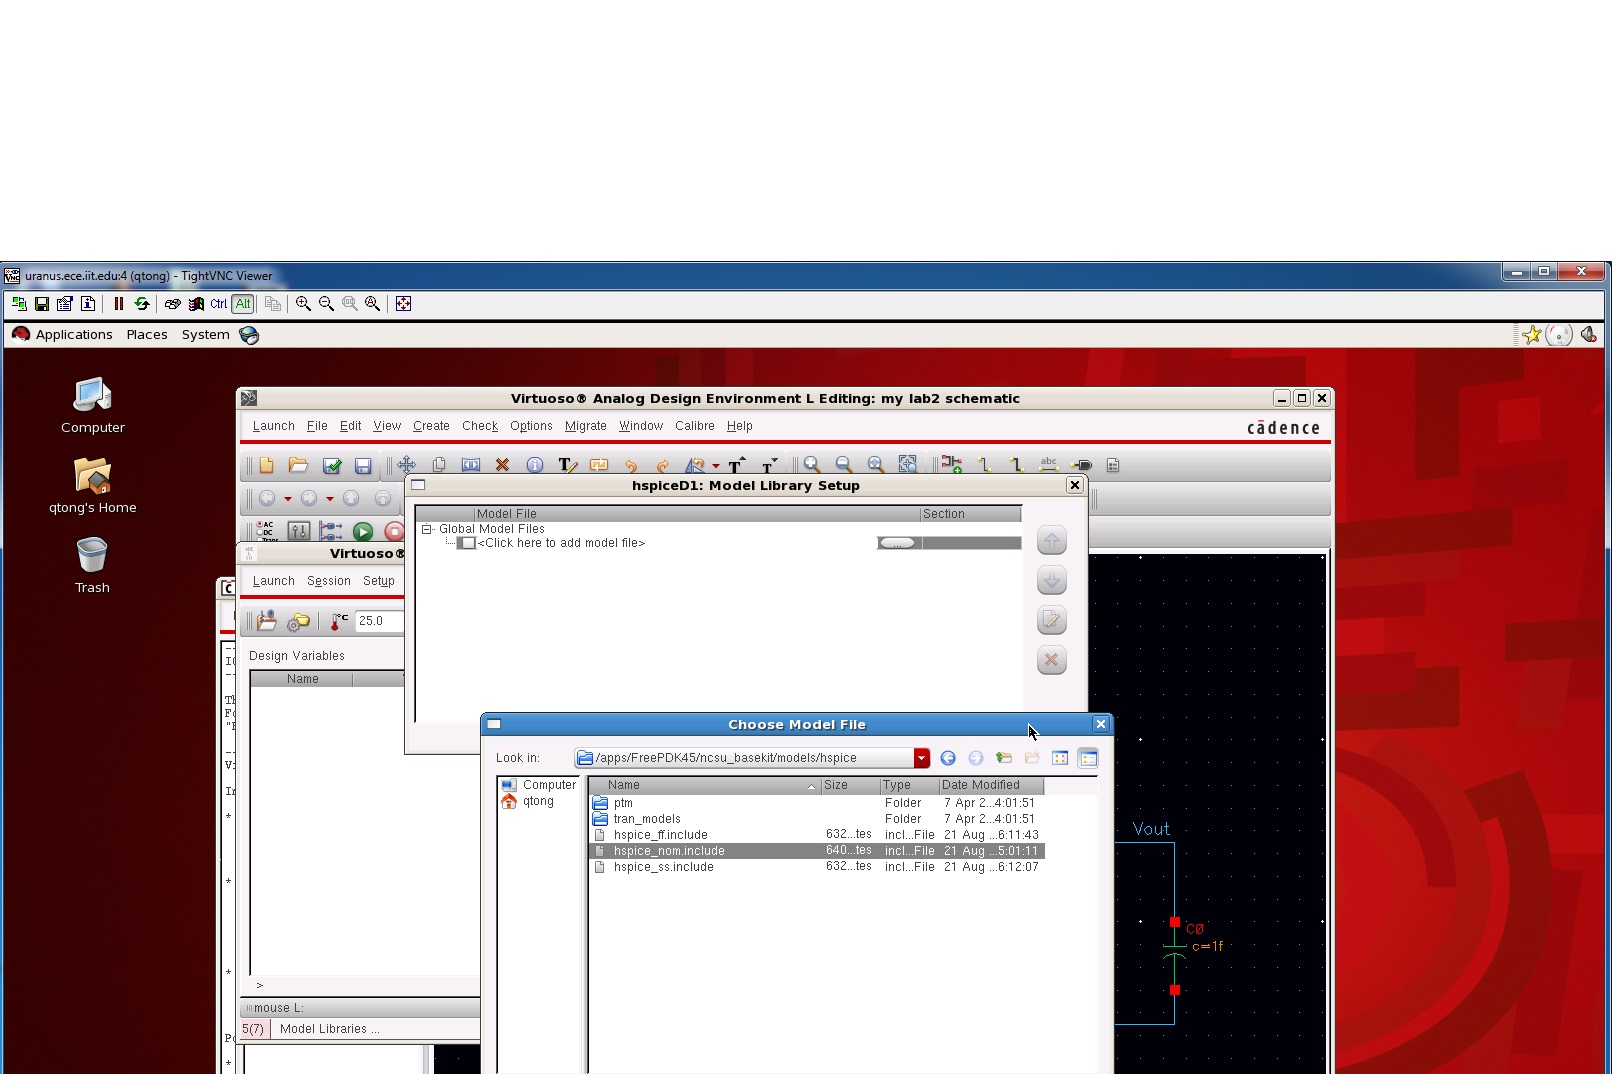Click the temperature input field showing 25.0
Viewport: 1616px width, 1074px height.
pos(379,621)
